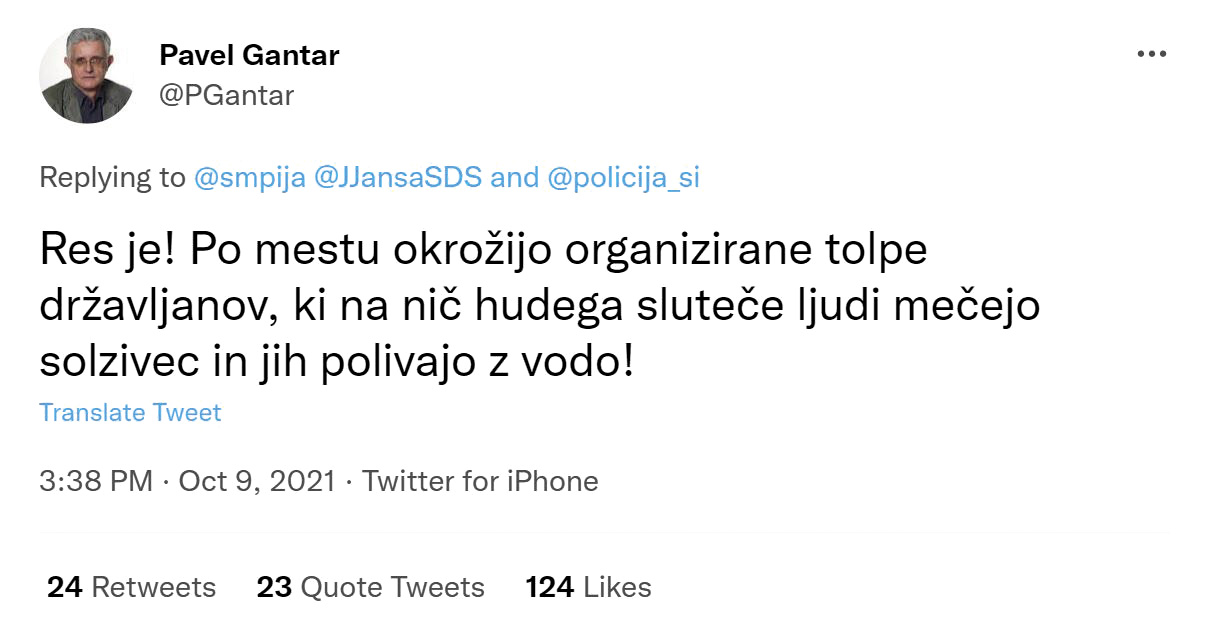The image size is (1212, 630).
Task: Open the tweet timestamp permalink
Action: (x=96, y=481)
